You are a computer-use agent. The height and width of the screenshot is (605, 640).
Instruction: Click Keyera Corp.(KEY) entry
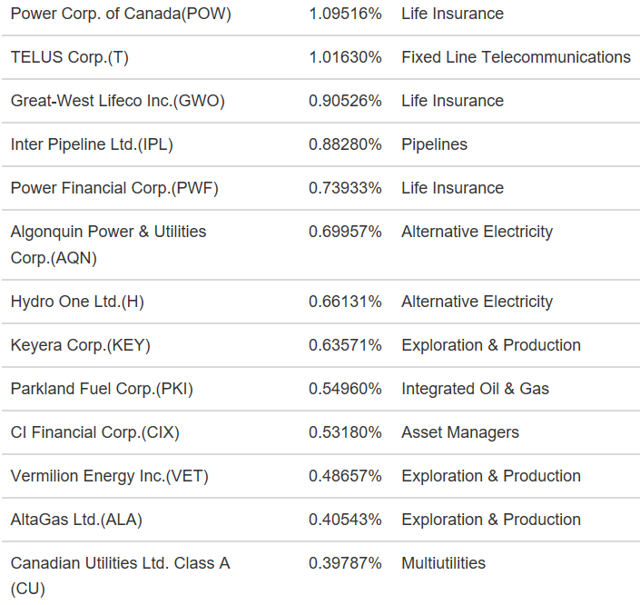[80, 345]
